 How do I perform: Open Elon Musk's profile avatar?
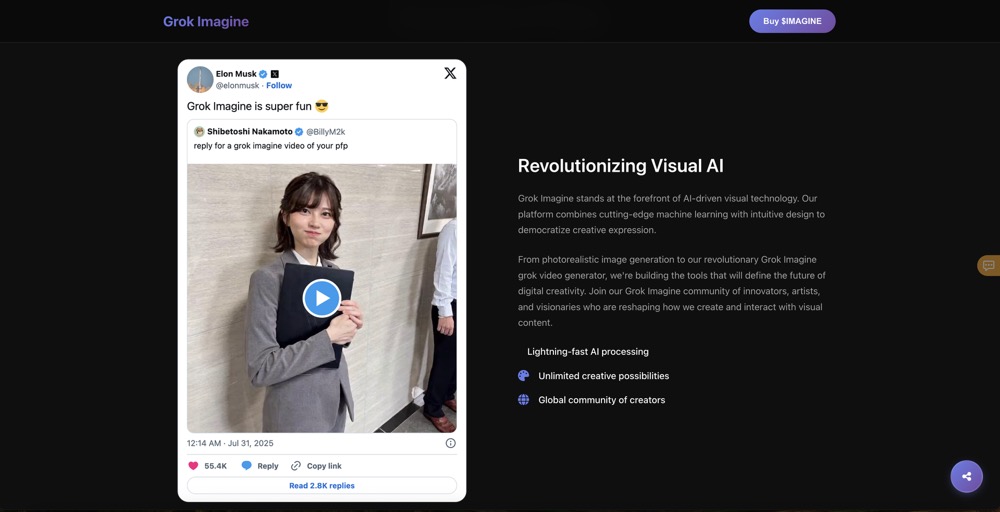200,79
